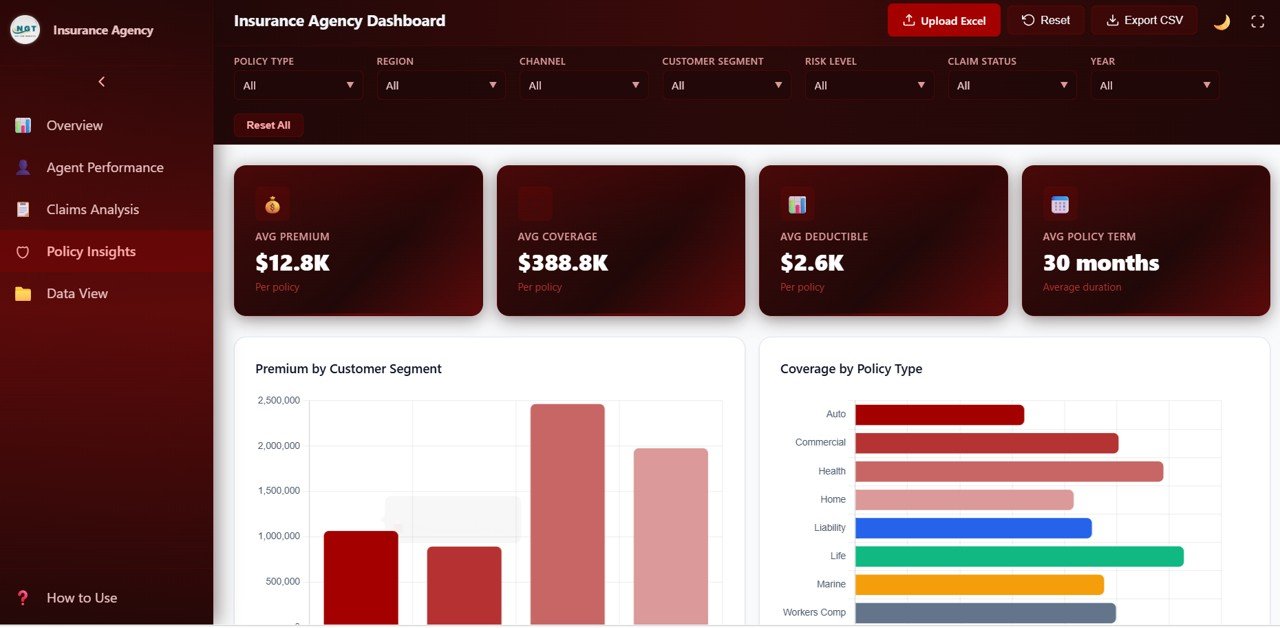The image size is (1280, 628).
Task: Click the NGT agency logo
Action: 25,30
